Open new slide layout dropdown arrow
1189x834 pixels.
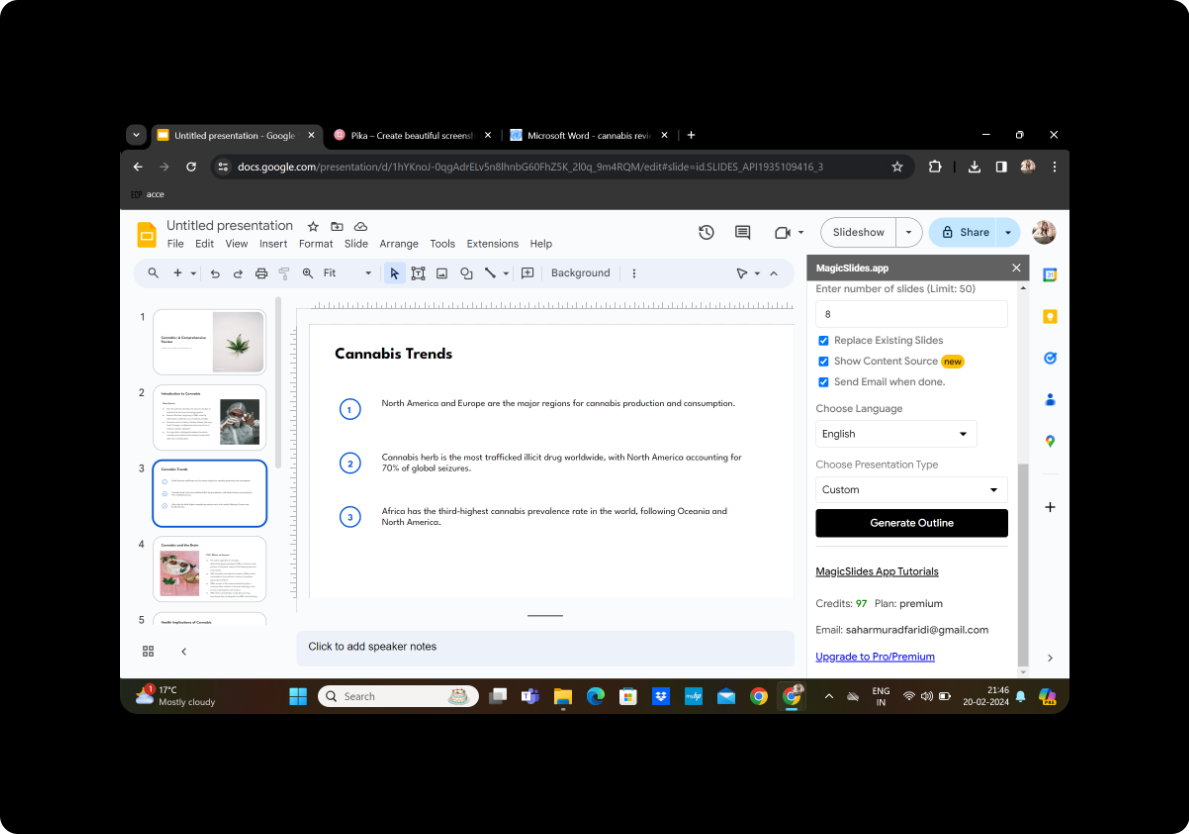pyautogui.click(x=193, y=273)
